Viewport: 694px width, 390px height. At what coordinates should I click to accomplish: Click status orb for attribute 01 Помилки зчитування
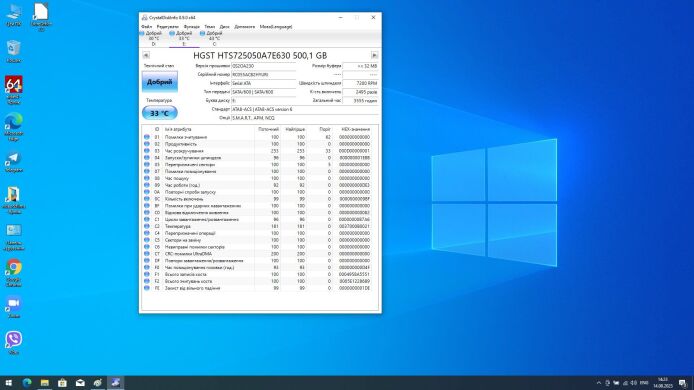pos(147,137)
